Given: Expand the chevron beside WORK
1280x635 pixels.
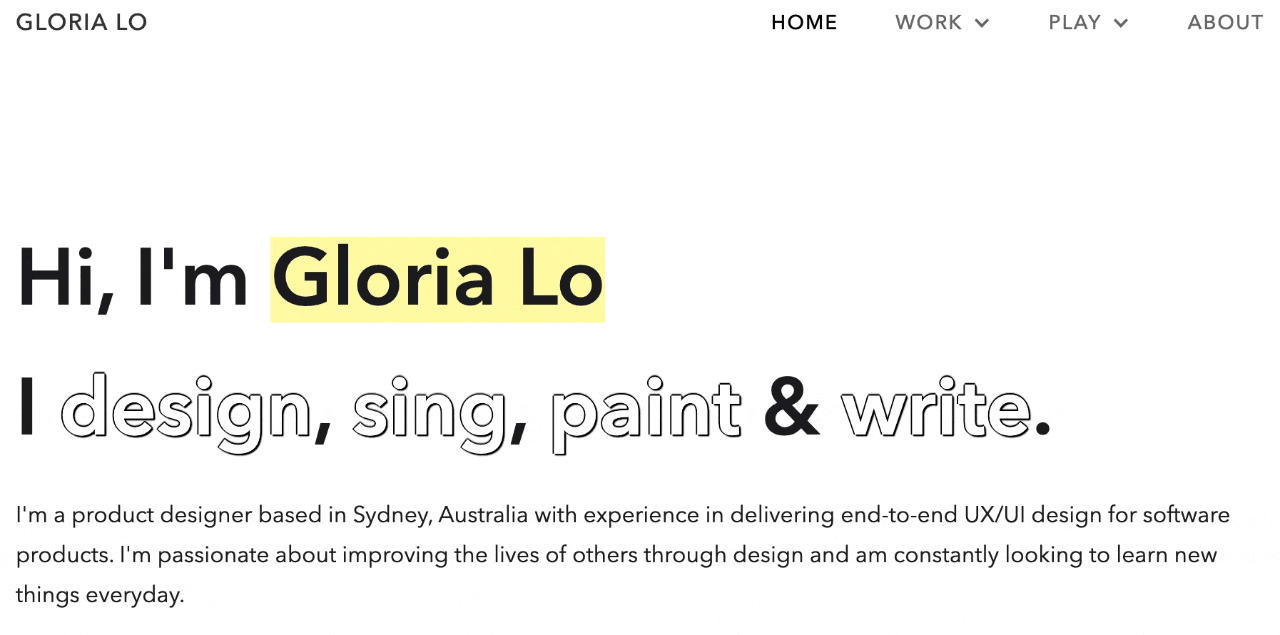Looking at the screenshot, I should click(982, 23).
